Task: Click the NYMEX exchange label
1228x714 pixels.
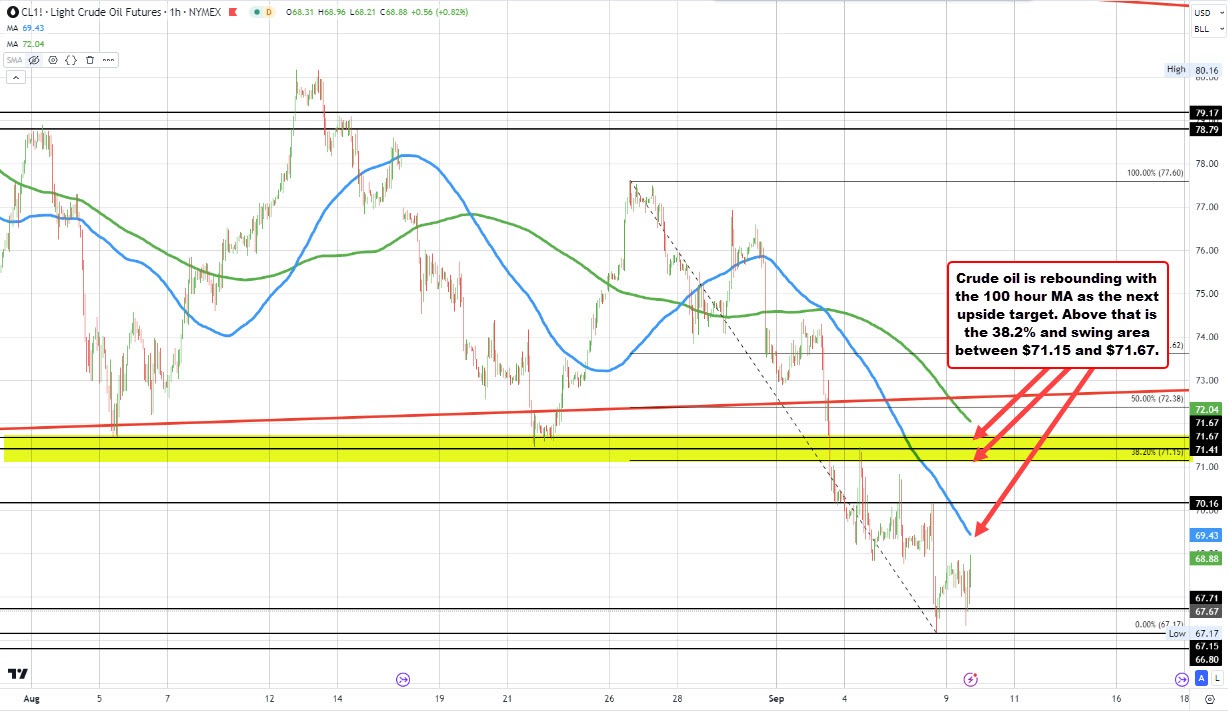Action: [x=205, y=12]
